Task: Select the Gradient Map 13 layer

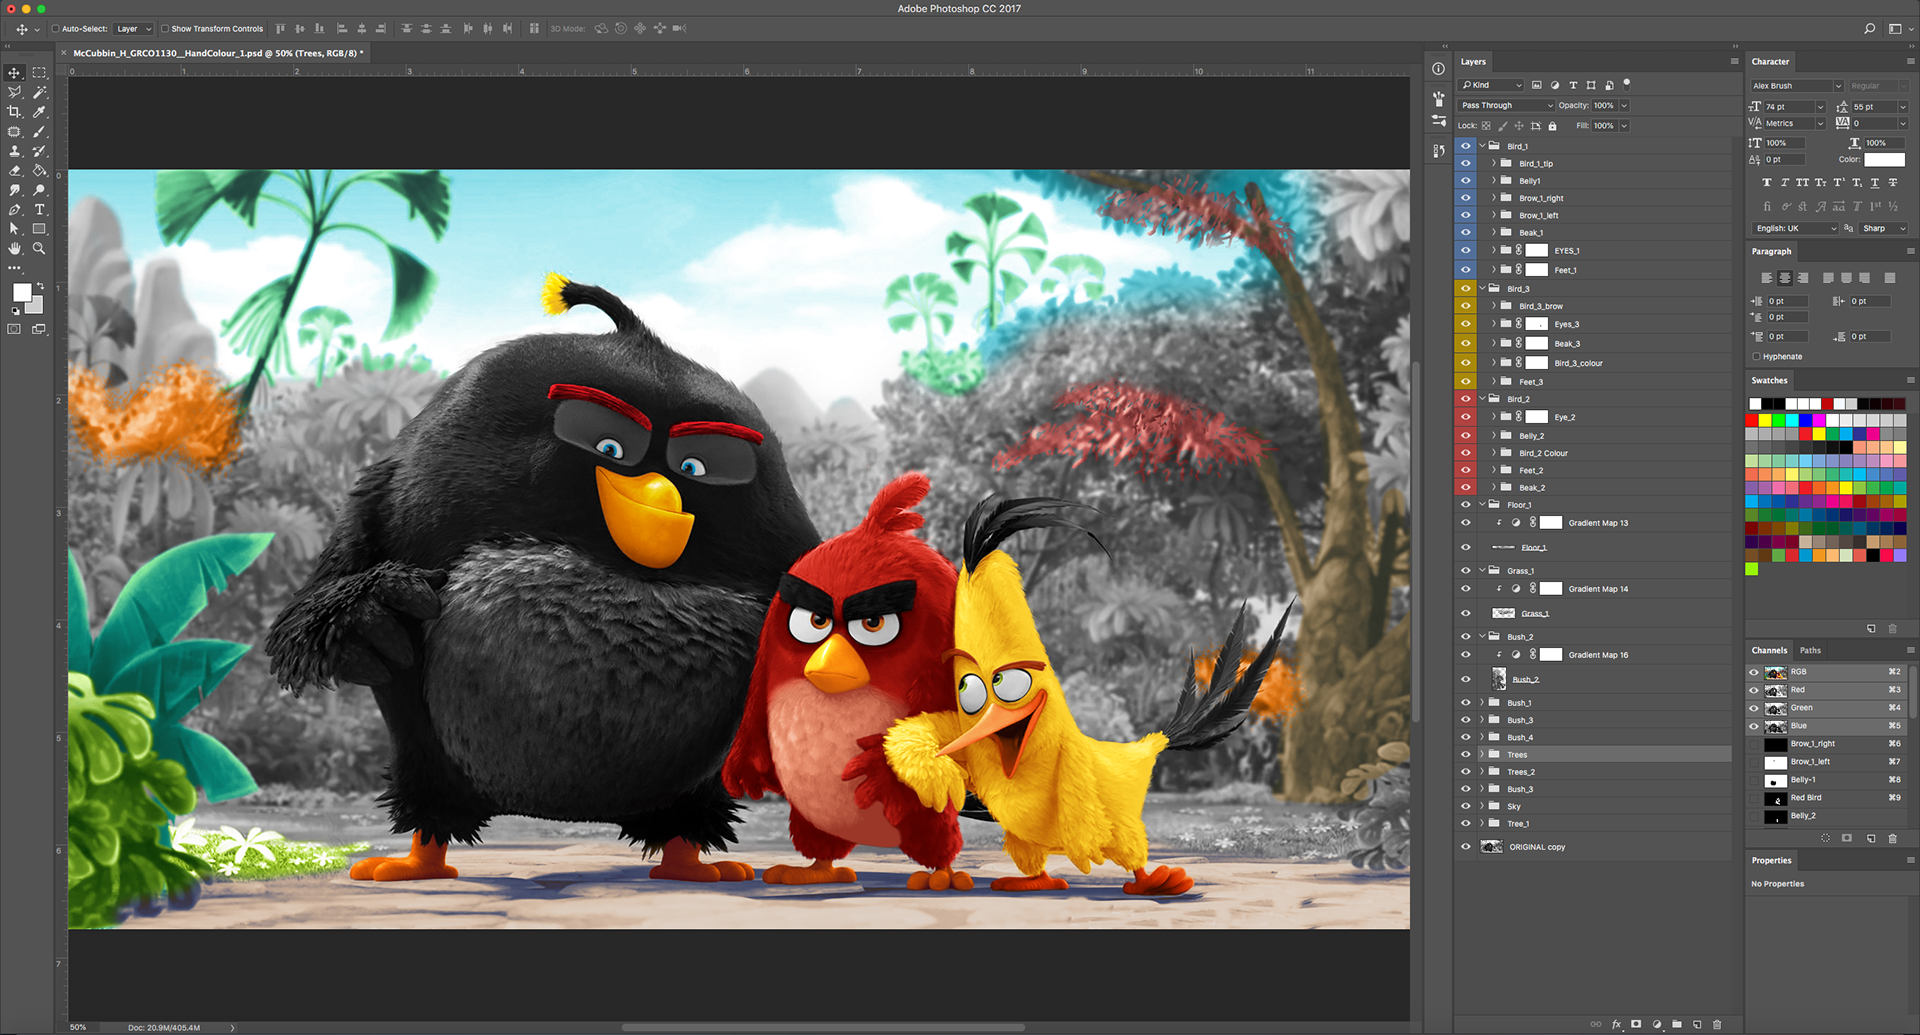Action: click(x=1593, y=523)
